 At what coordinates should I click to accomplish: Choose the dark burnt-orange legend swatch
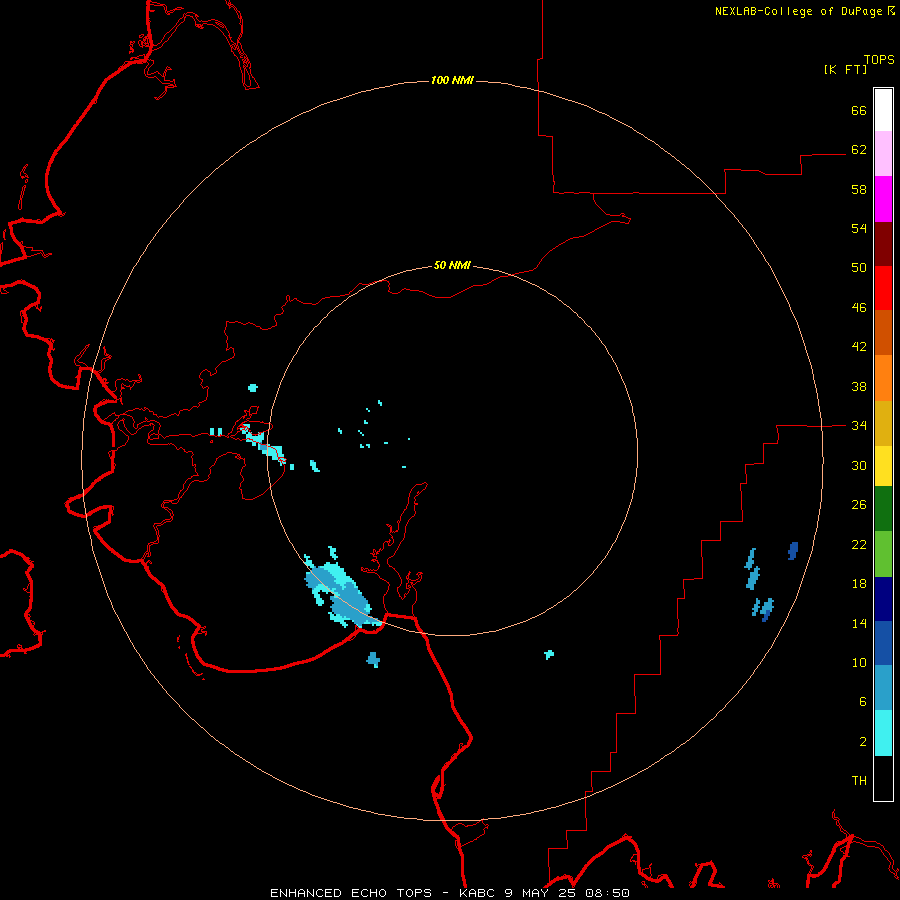883,333
